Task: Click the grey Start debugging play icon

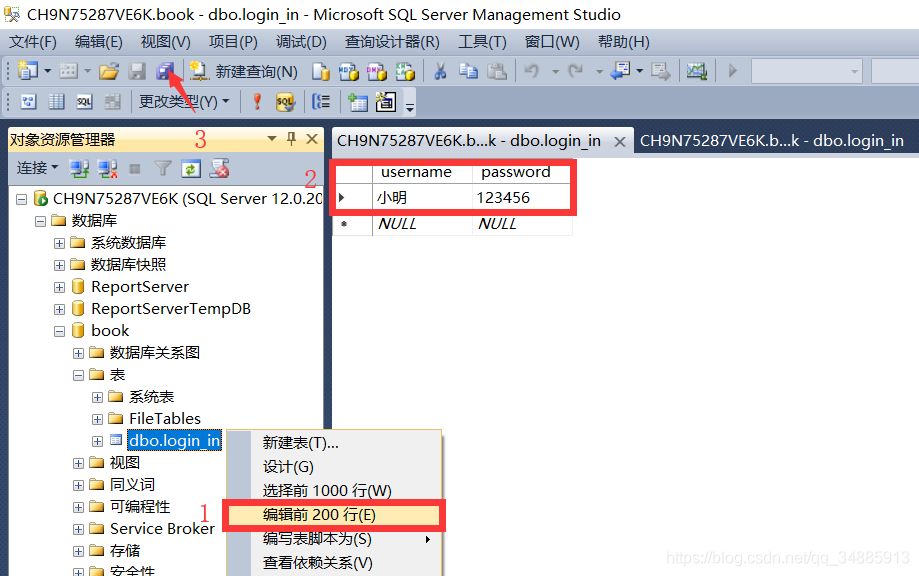Action: [733, 71]
